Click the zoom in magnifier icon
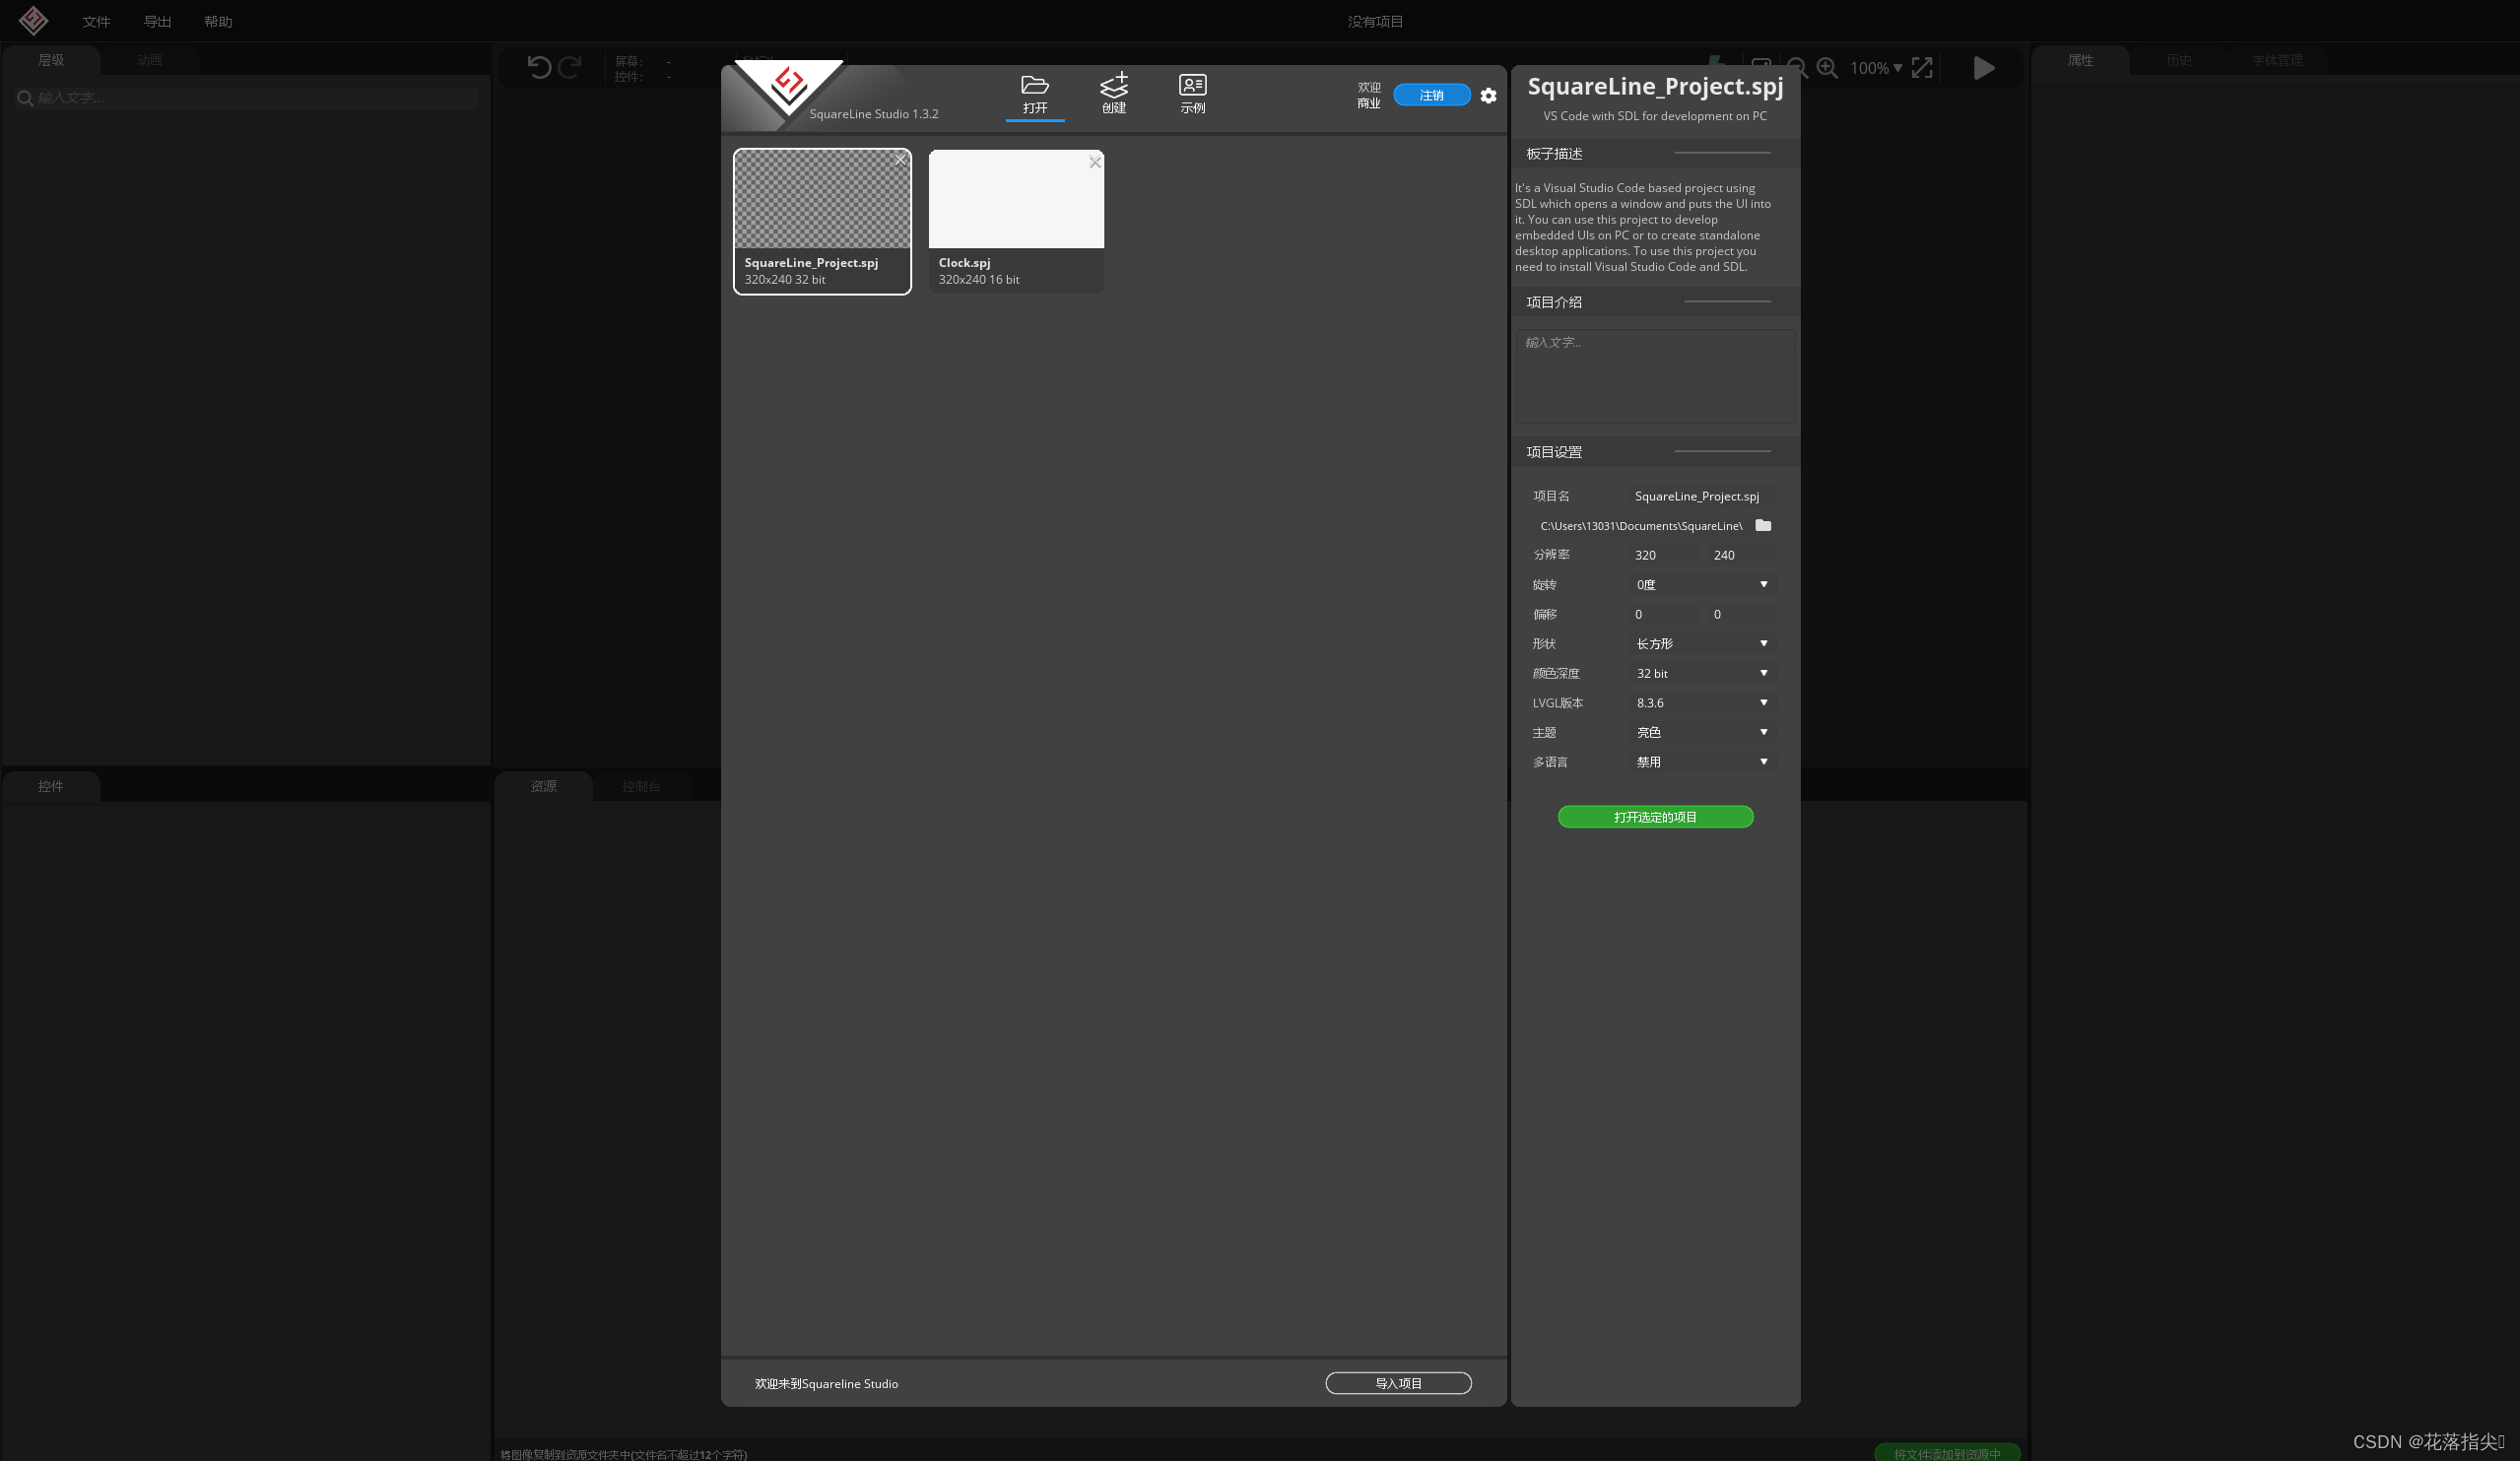This screenshot has width=2520, height=1461. [x=1827, y=68]
